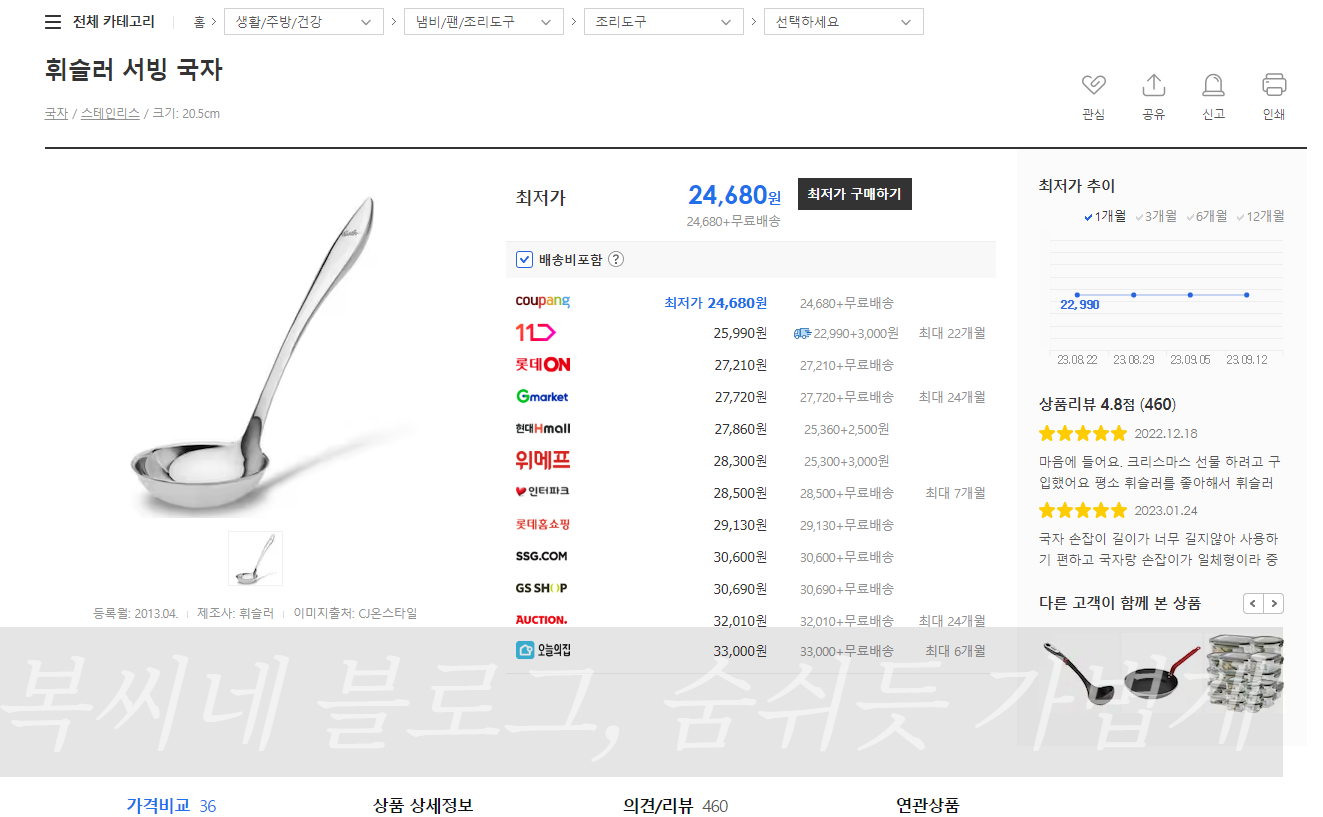
Task: Click the AUCTION 32,010원 price
Action: coord(740,621)
